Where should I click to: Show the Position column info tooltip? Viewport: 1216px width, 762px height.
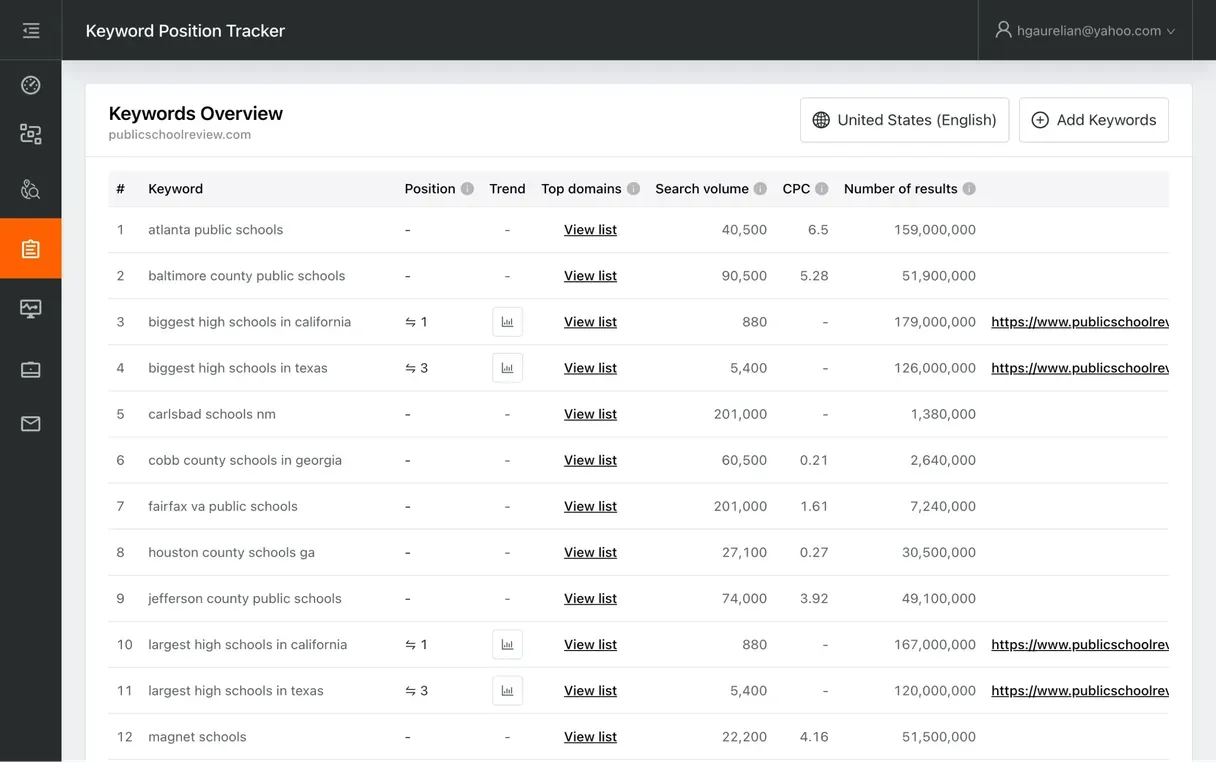click(465, 188)
